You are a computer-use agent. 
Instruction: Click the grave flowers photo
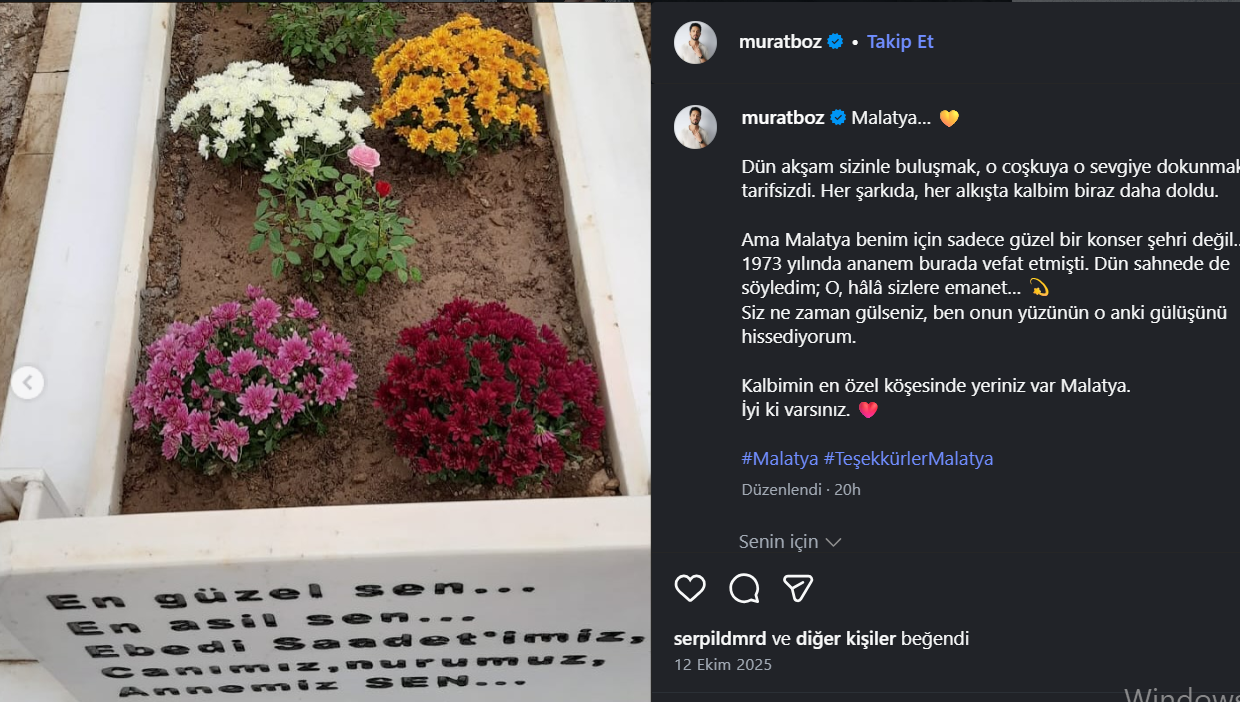pos(325,351)
